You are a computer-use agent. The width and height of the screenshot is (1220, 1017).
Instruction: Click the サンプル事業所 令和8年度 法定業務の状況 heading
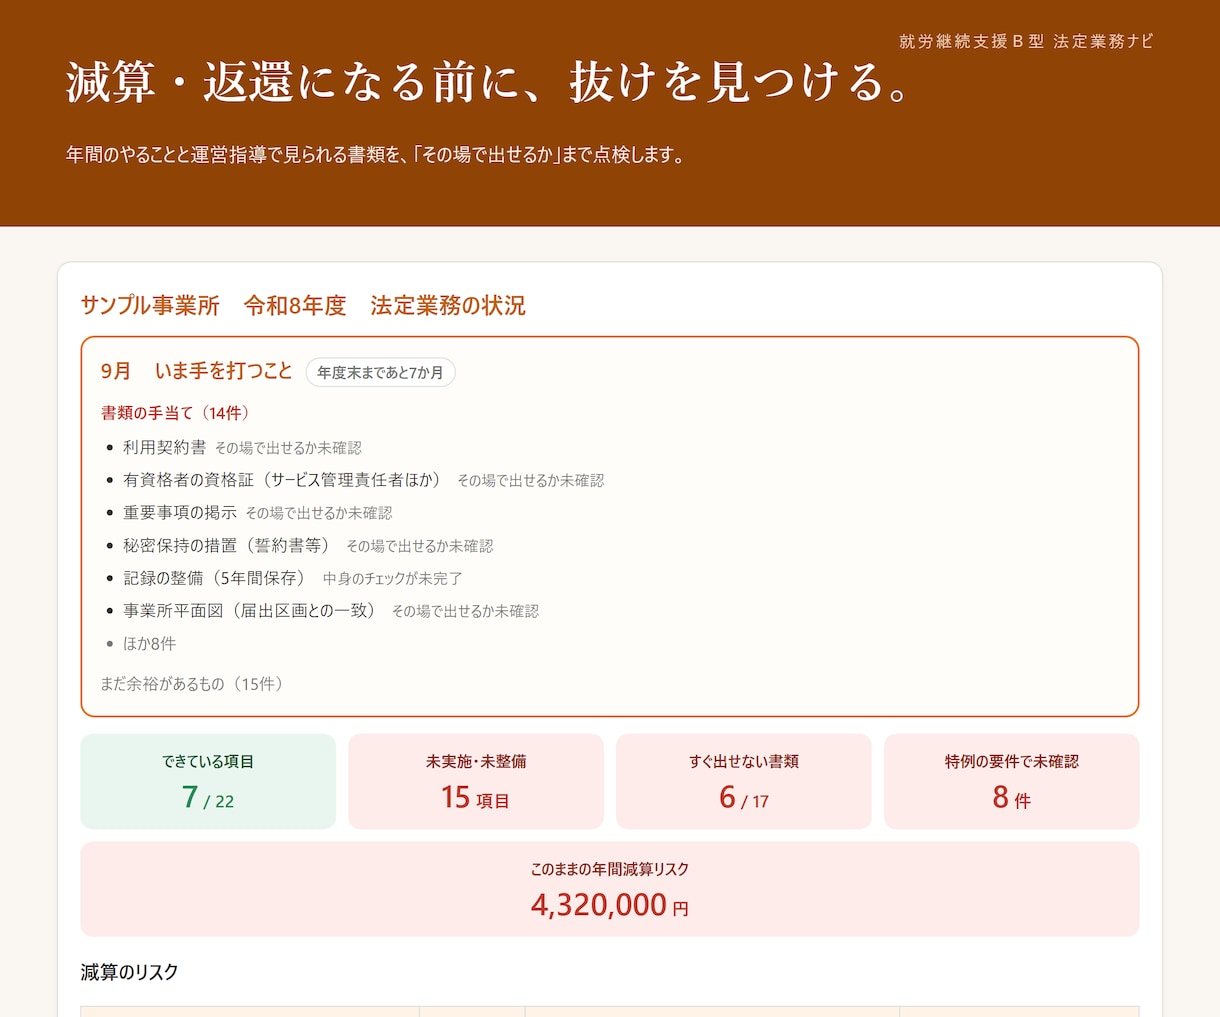[x=303, y=305]
